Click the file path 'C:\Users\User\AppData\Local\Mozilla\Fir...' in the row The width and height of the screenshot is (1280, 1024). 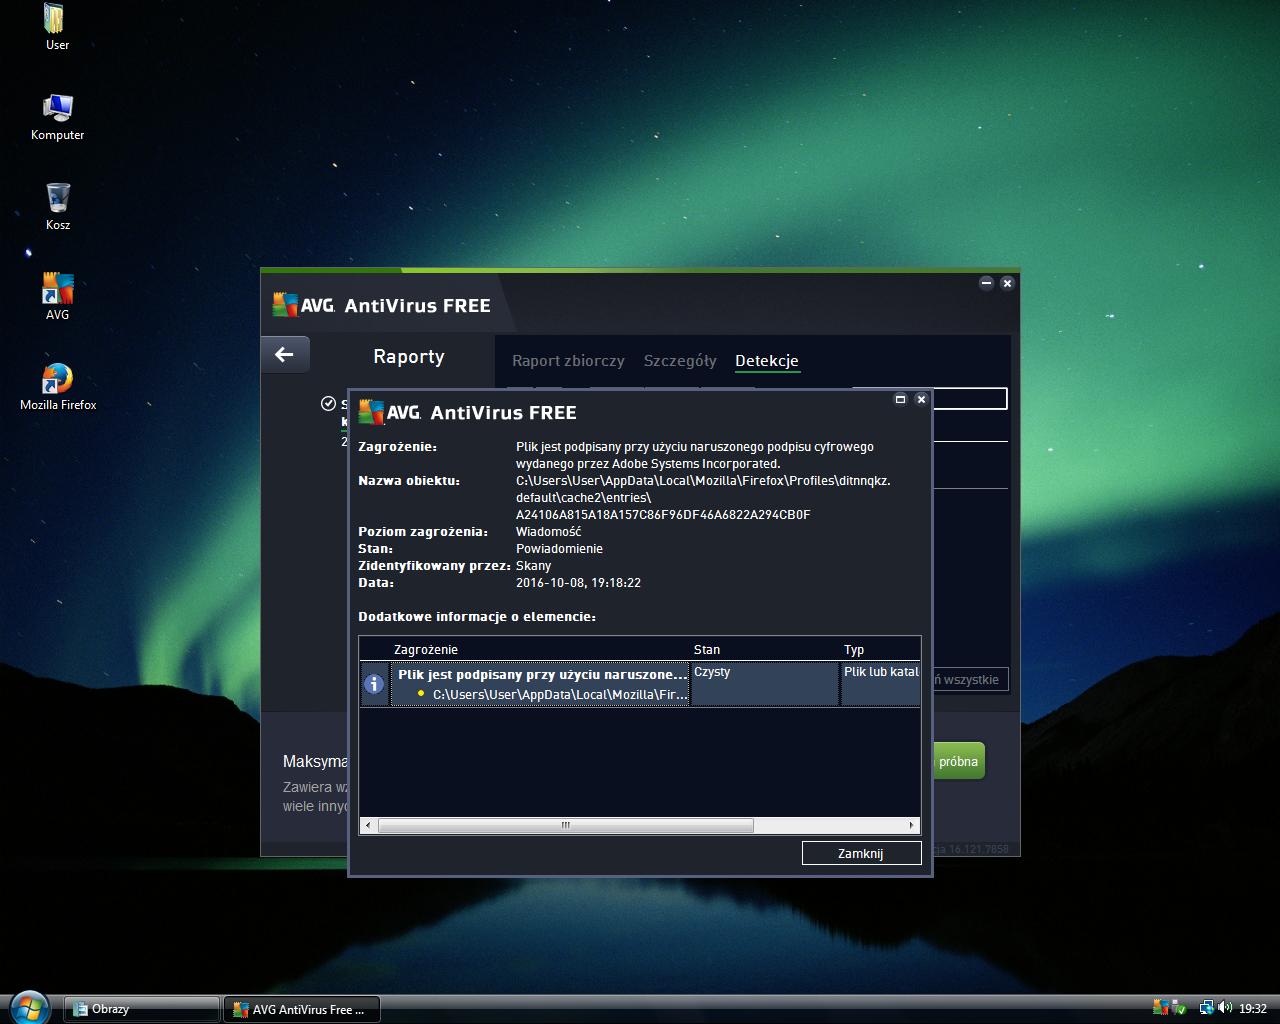(x=560, y=694)
